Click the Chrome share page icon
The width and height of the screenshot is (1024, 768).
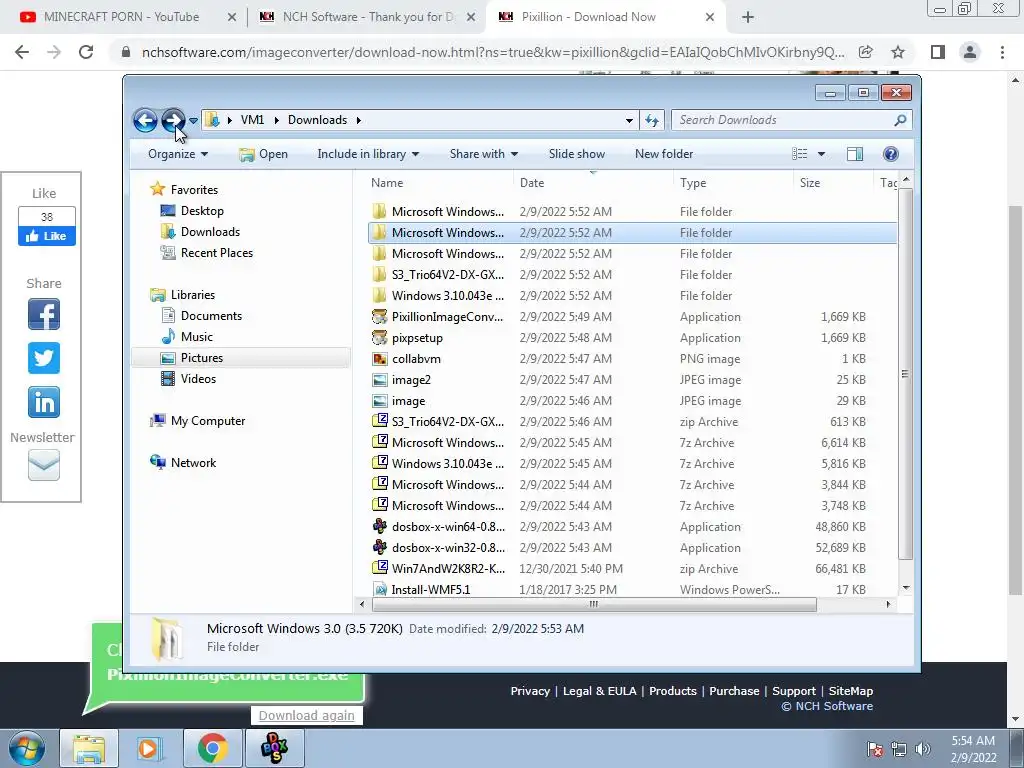click(865, 52)
